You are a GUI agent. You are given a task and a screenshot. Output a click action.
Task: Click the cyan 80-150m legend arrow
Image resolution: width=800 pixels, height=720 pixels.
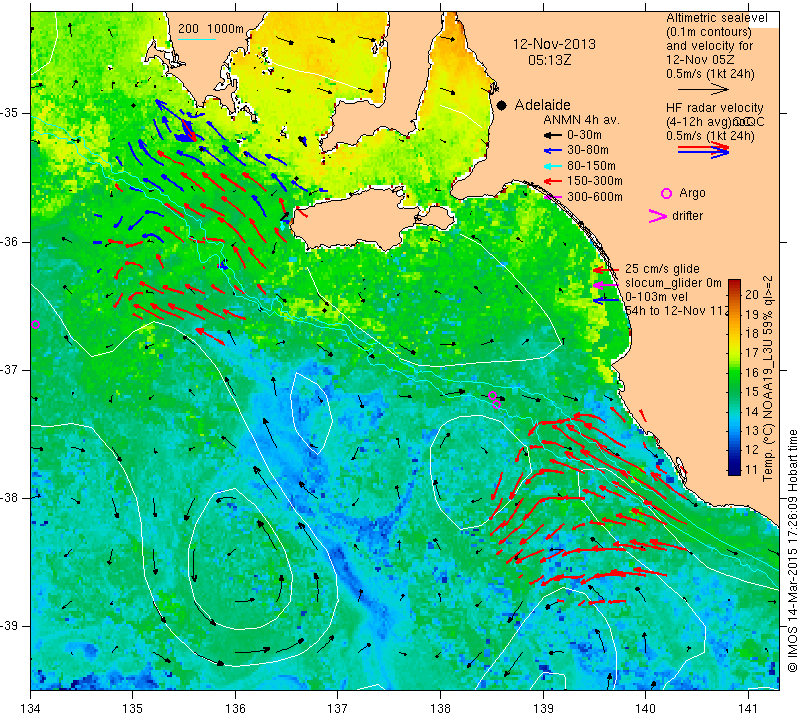tap(552, 166)
